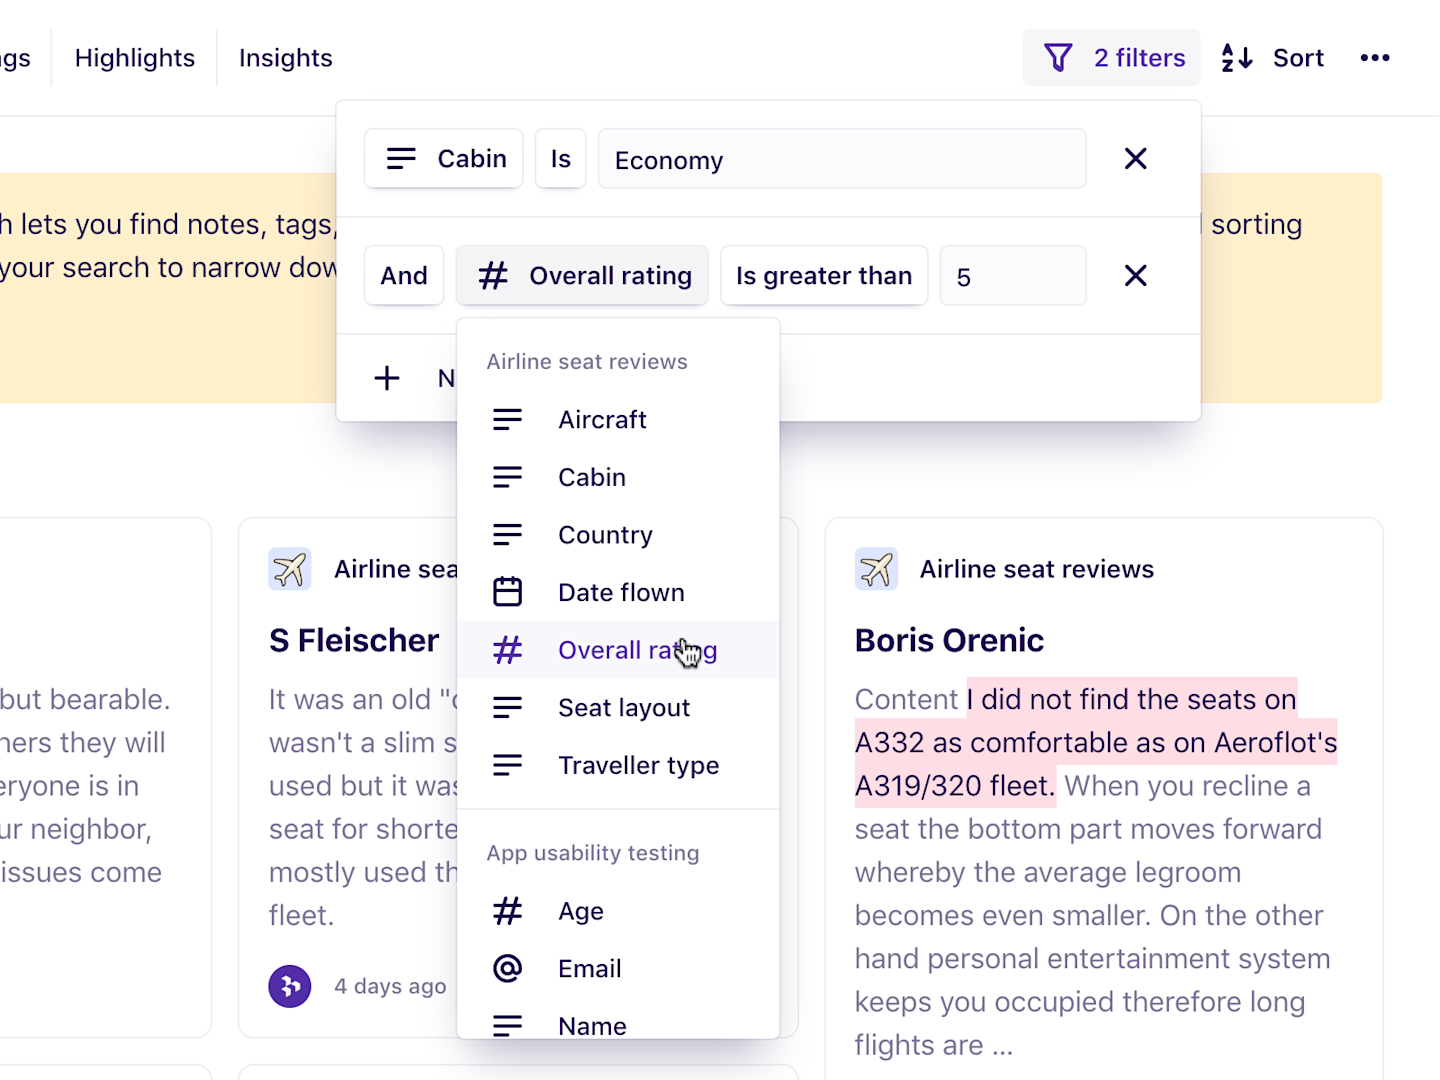Image resolution: width=1440 pixels, height=1080 pixels.
Task: Select Seat layout from the field list
Action: [618, 708]
